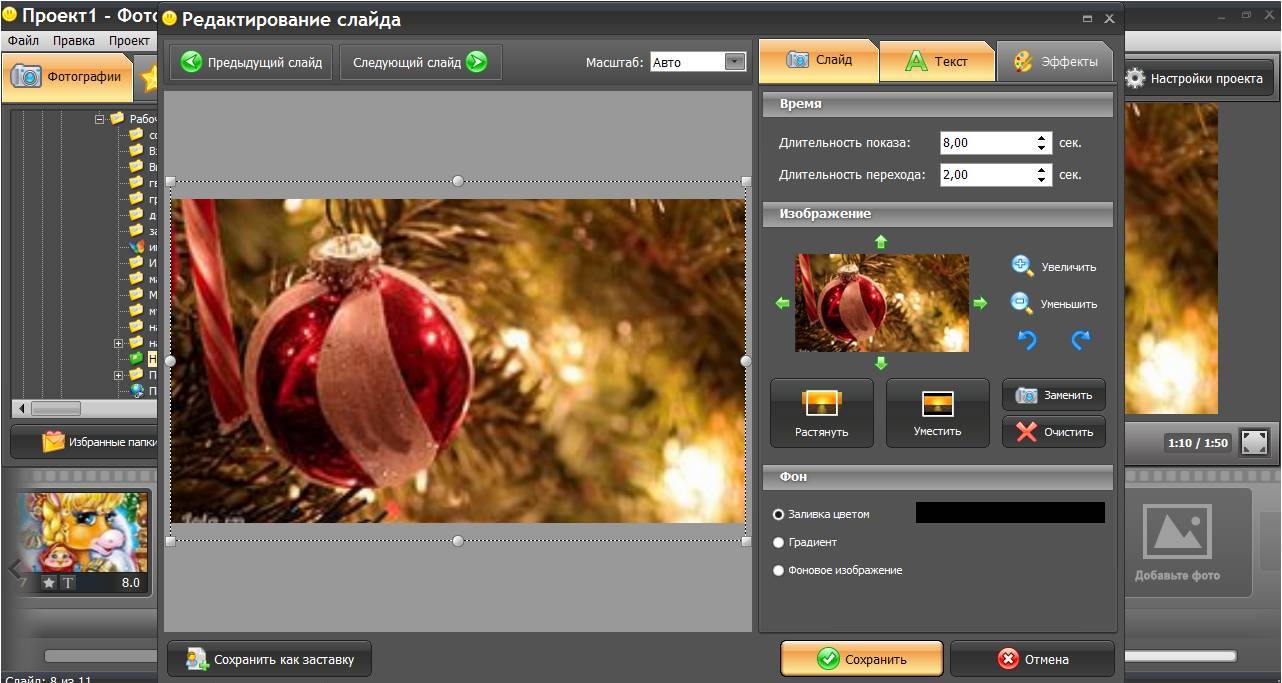1282x683 pixels.
Task: Open the Файл menu in the main window
Action: [24, 41]
